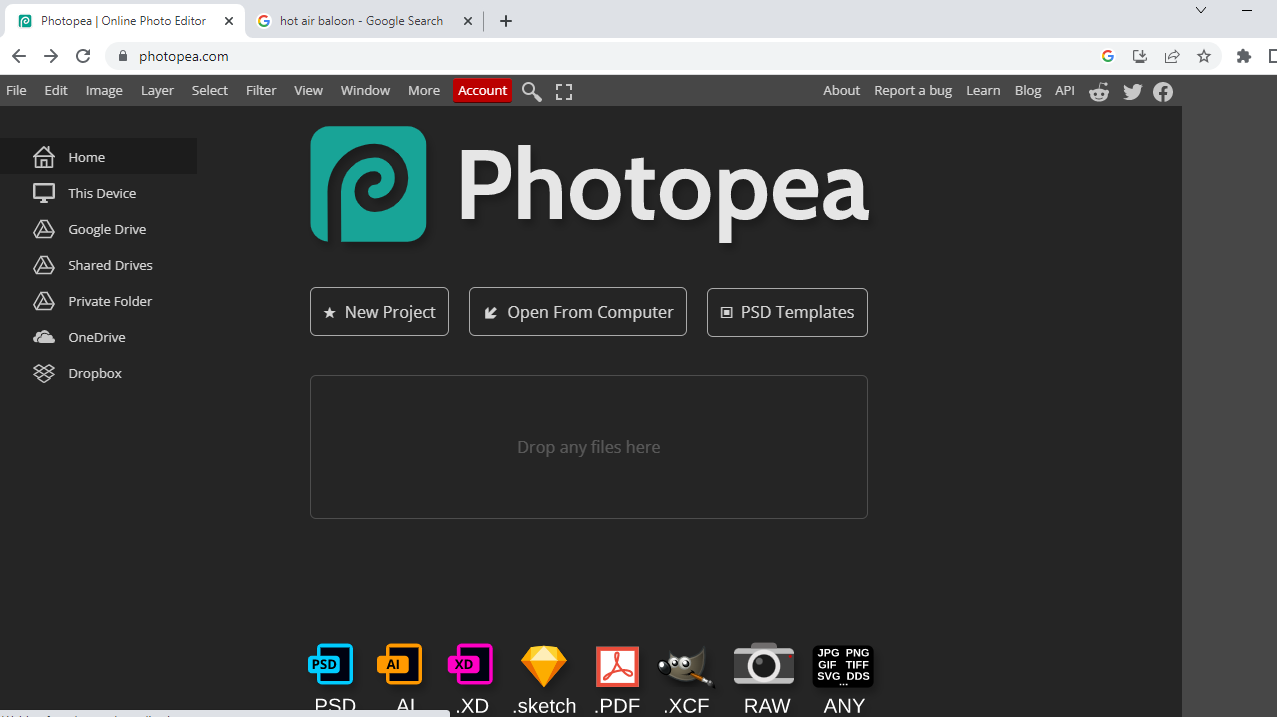Close the Photopea browser tab
Image resolution: width=1277 pixels, height=717 pixels.
pos(228,21)
